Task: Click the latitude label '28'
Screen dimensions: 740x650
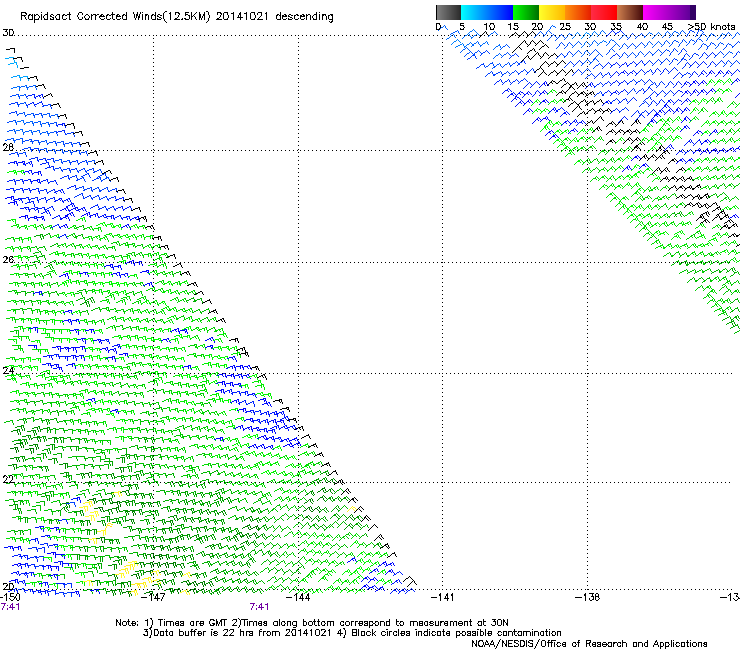Action: 8,147
